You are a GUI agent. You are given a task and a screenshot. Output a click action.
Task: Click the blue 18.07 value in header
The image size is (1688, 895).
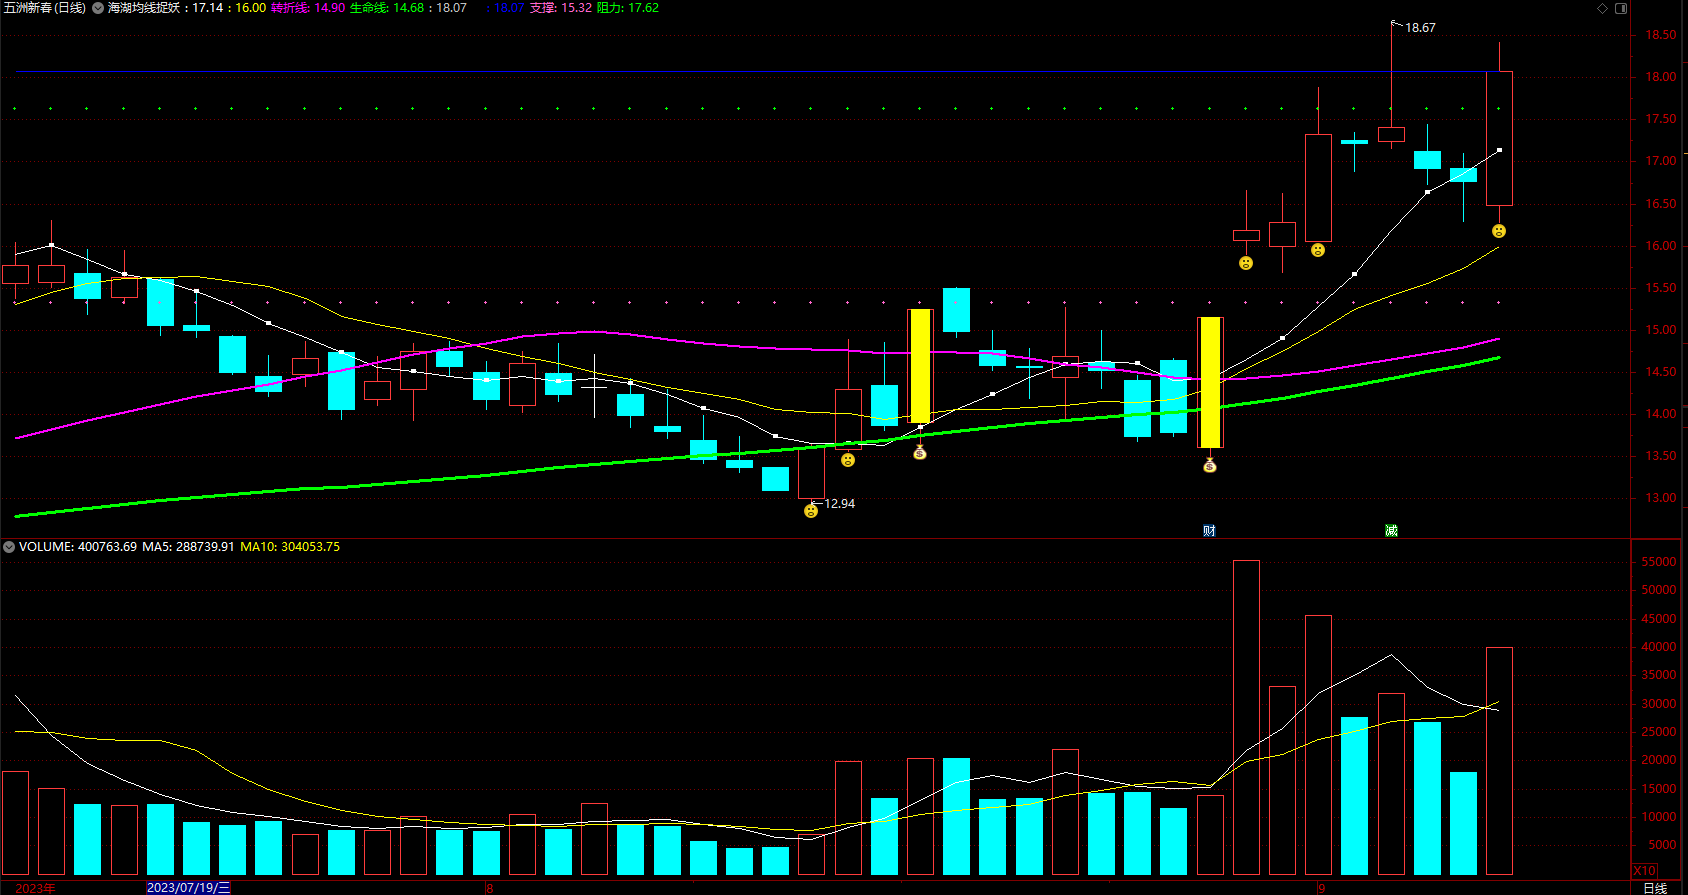[x=509, y=8]
